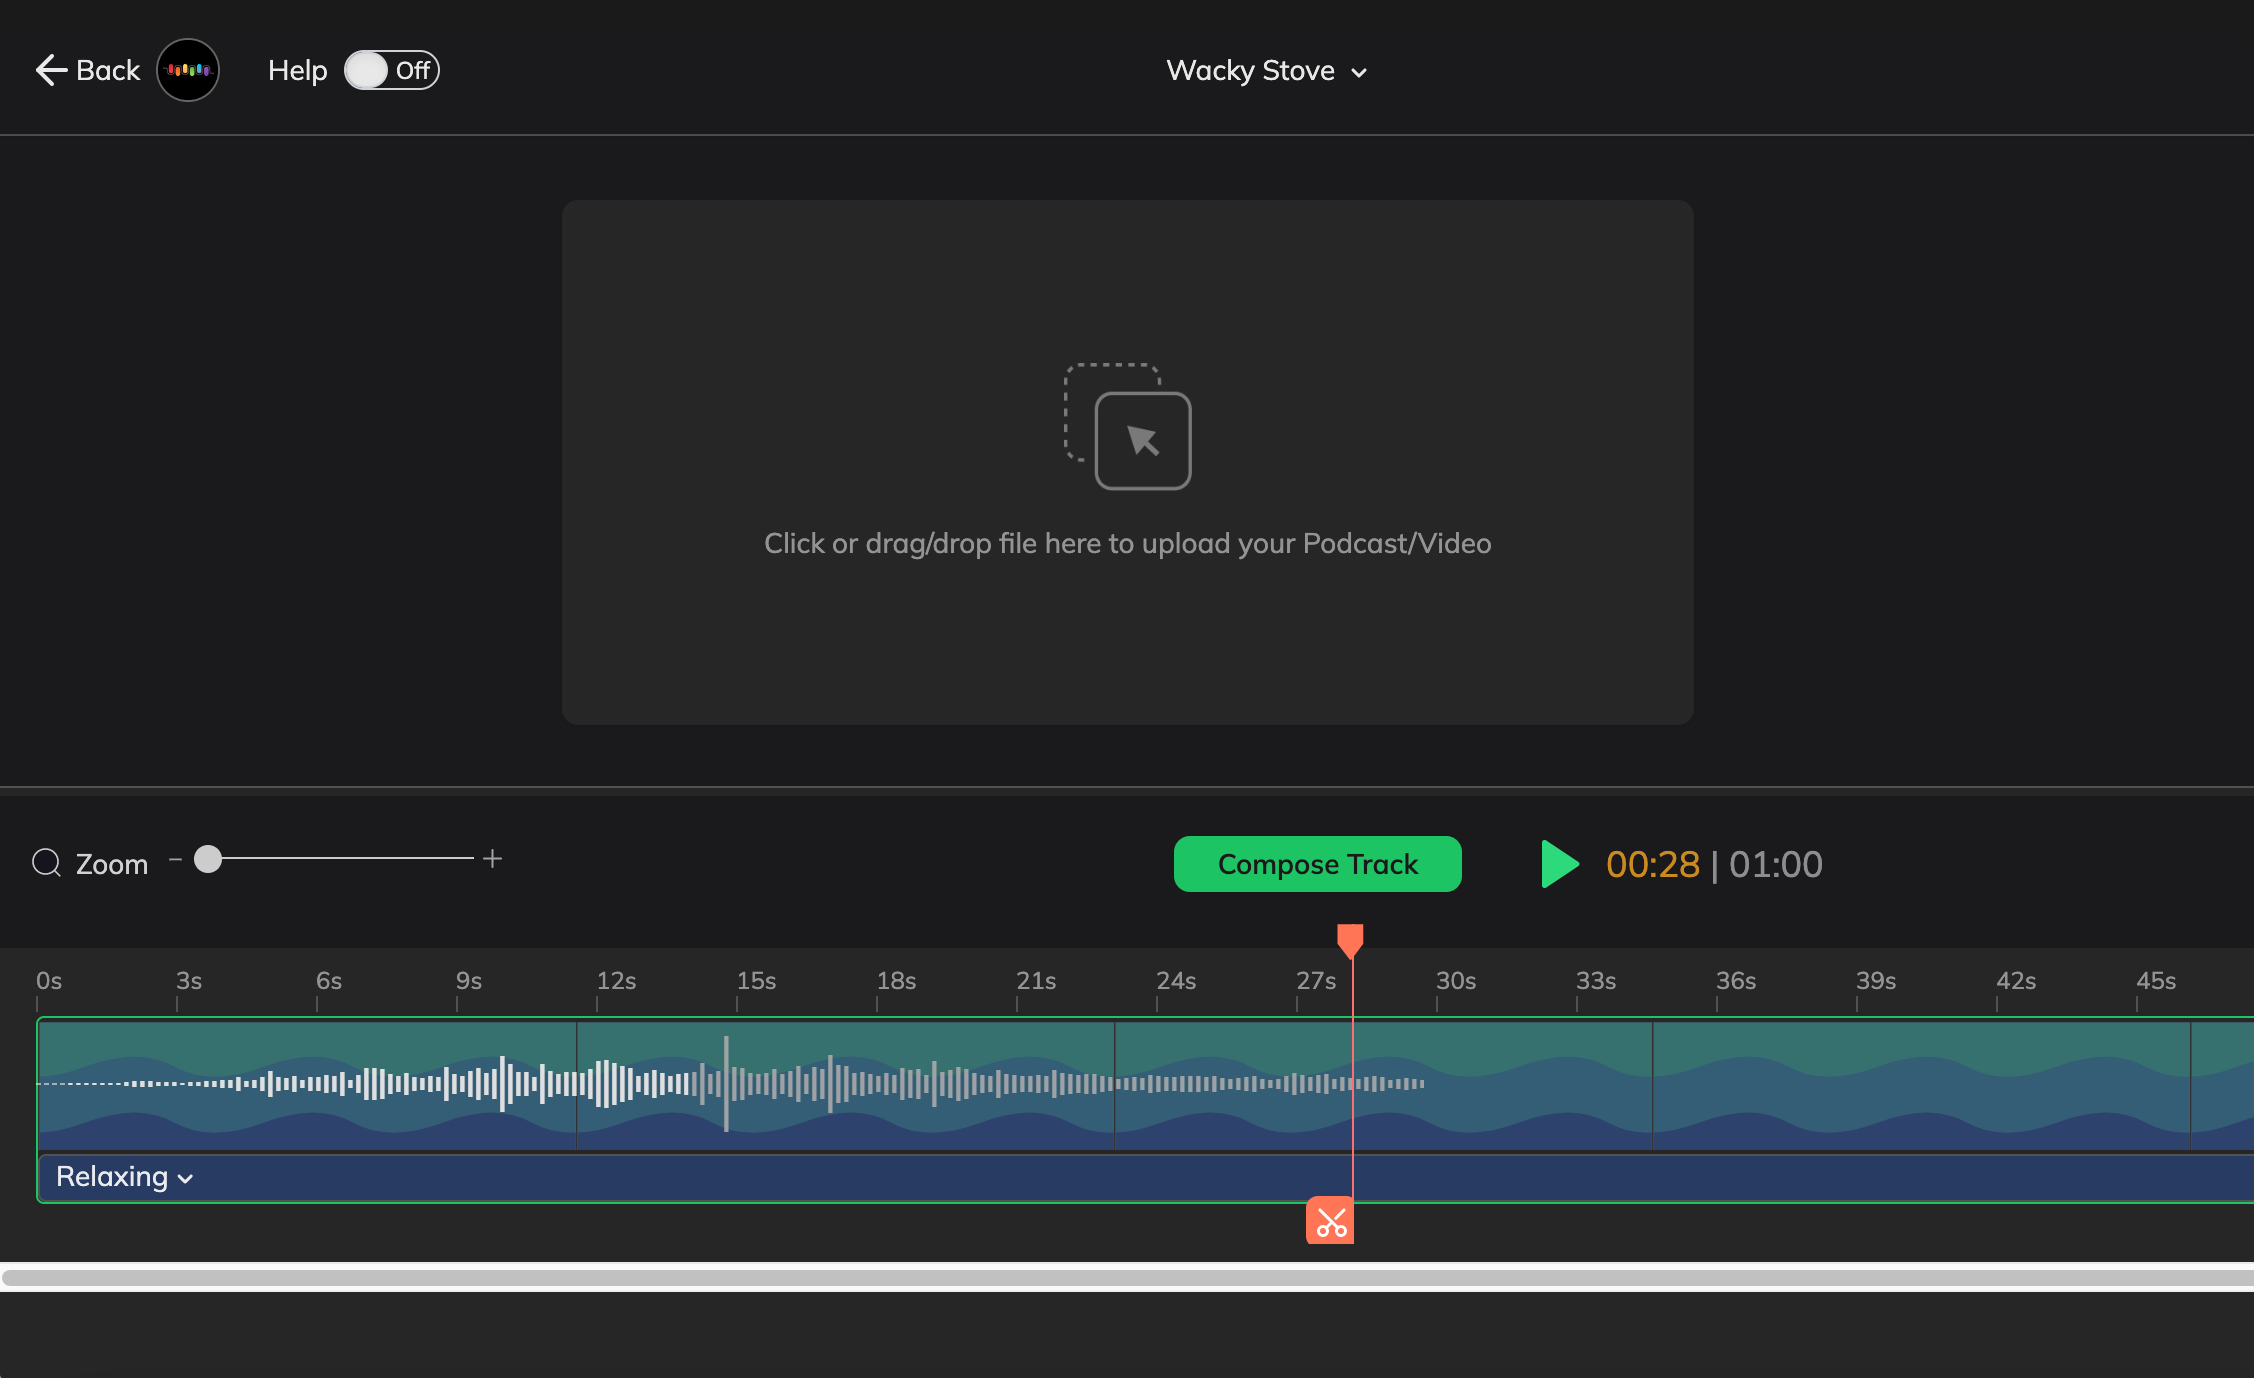
Task: Click the zoom plus icon
Action: tap(492, 859)
